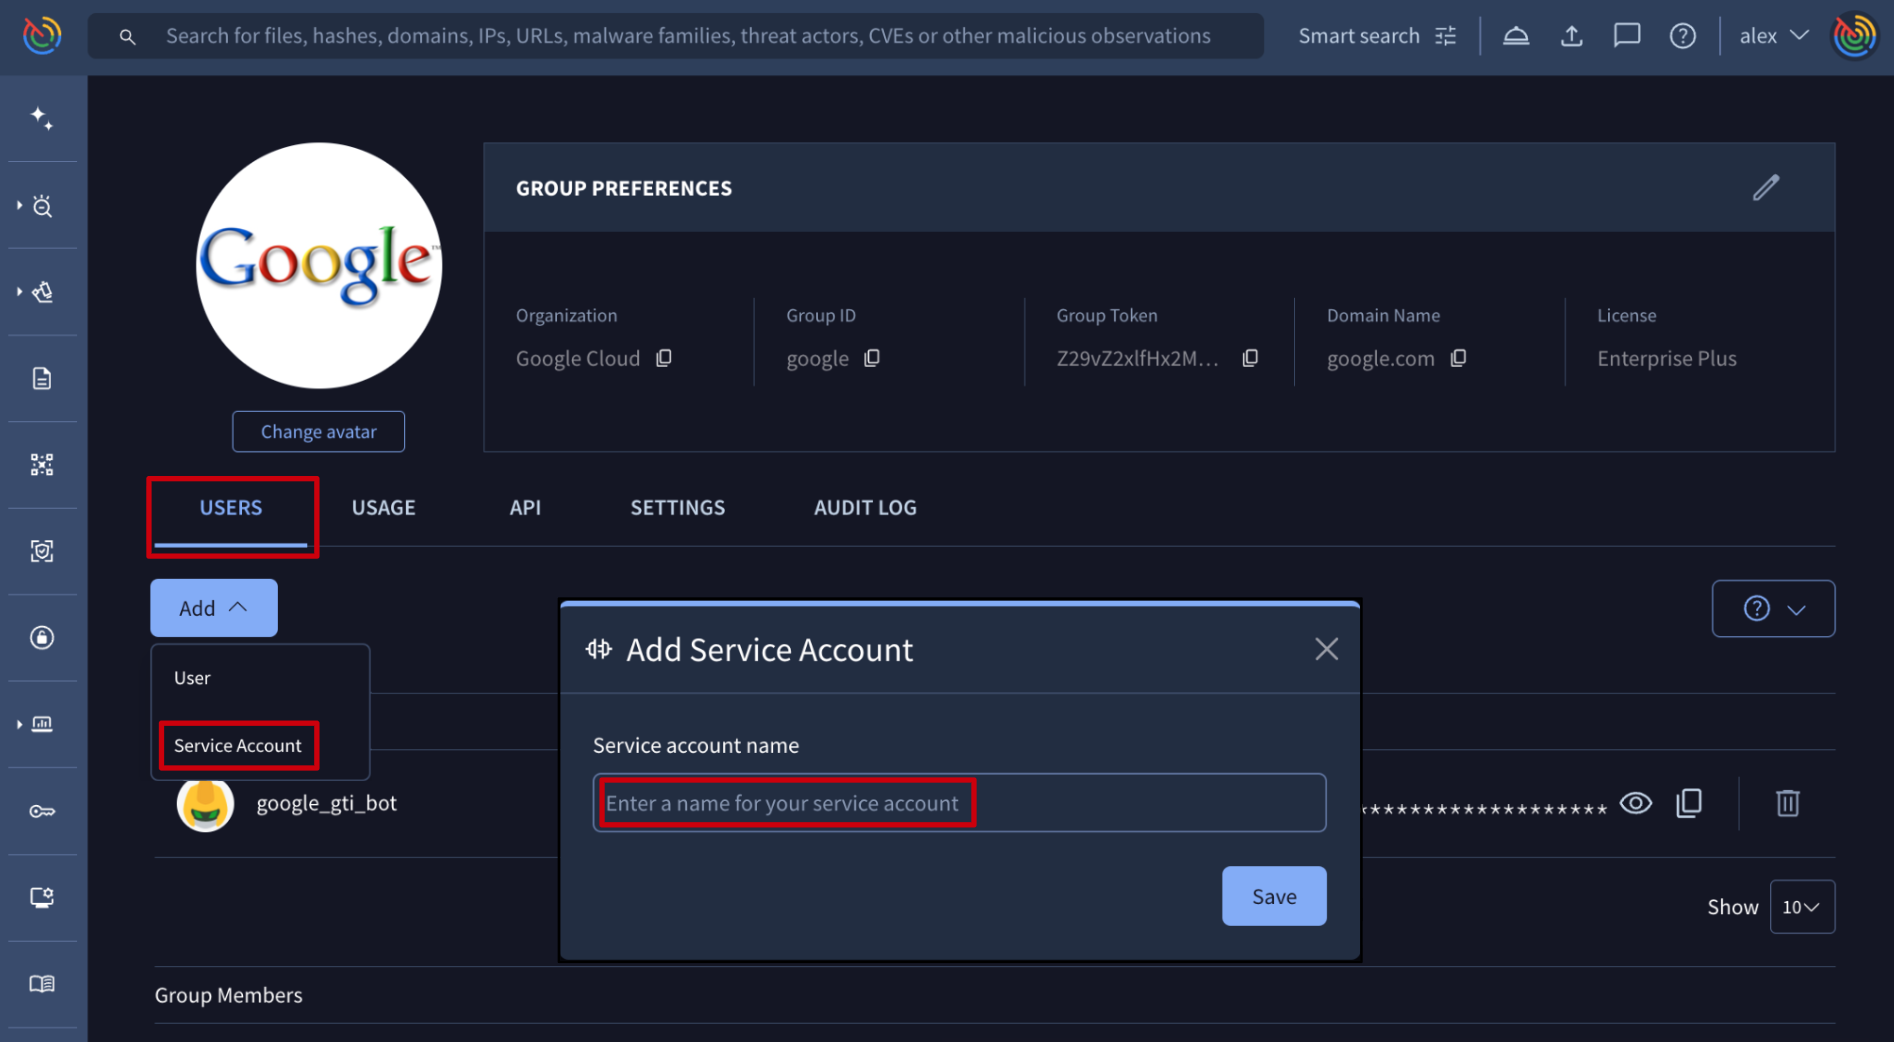Click the google_gti_bot avatar icon
The image size is (1894, 1042).
205,804
